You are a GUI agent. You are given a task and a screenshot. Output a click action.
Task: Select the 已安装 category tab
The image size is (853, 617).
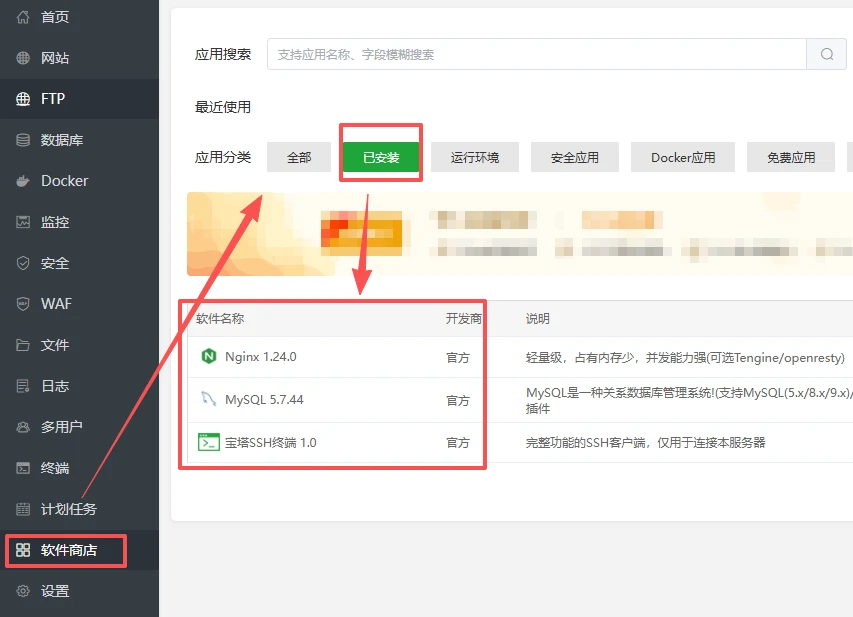click(381, 157)
